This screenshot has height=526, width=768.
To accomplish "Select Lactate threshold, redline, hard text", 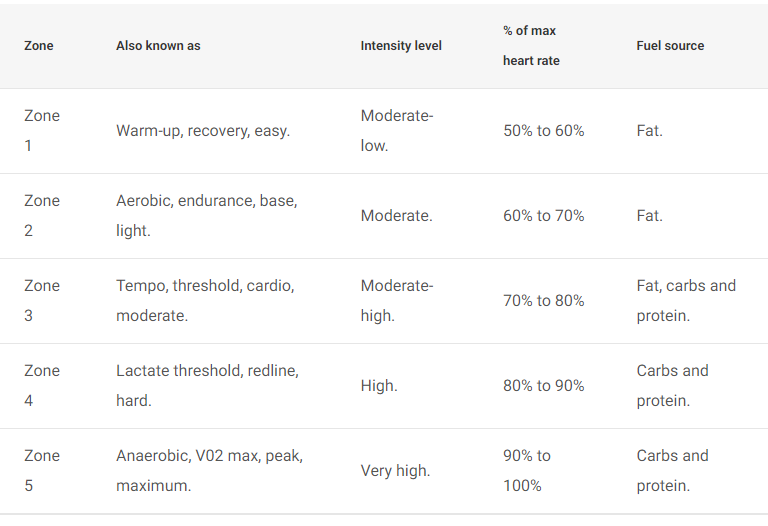I will pos(208,385).
